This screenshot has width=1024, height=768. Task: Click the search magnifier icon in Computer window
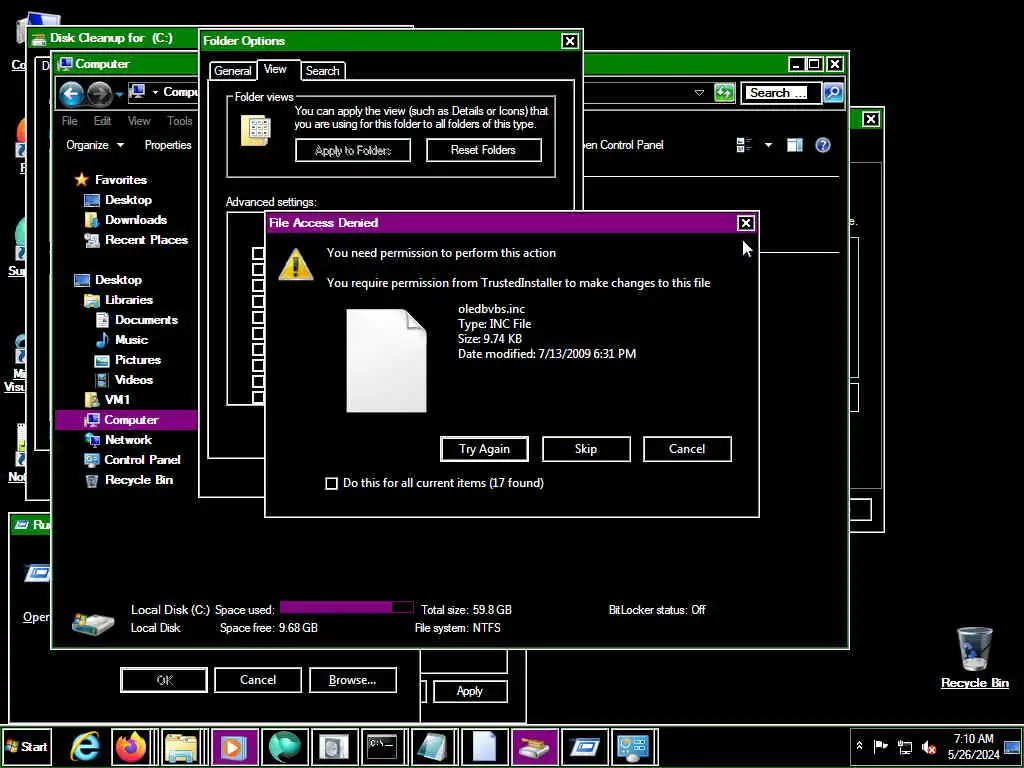pyautogui.click(x=833, y=93)
